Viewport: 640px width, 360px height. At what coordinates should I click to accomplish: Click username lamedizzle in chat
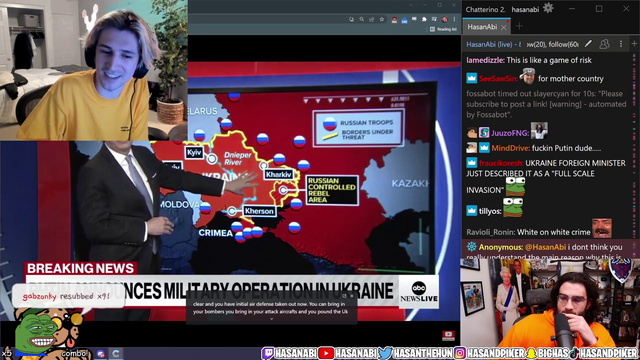coord(485,60)
